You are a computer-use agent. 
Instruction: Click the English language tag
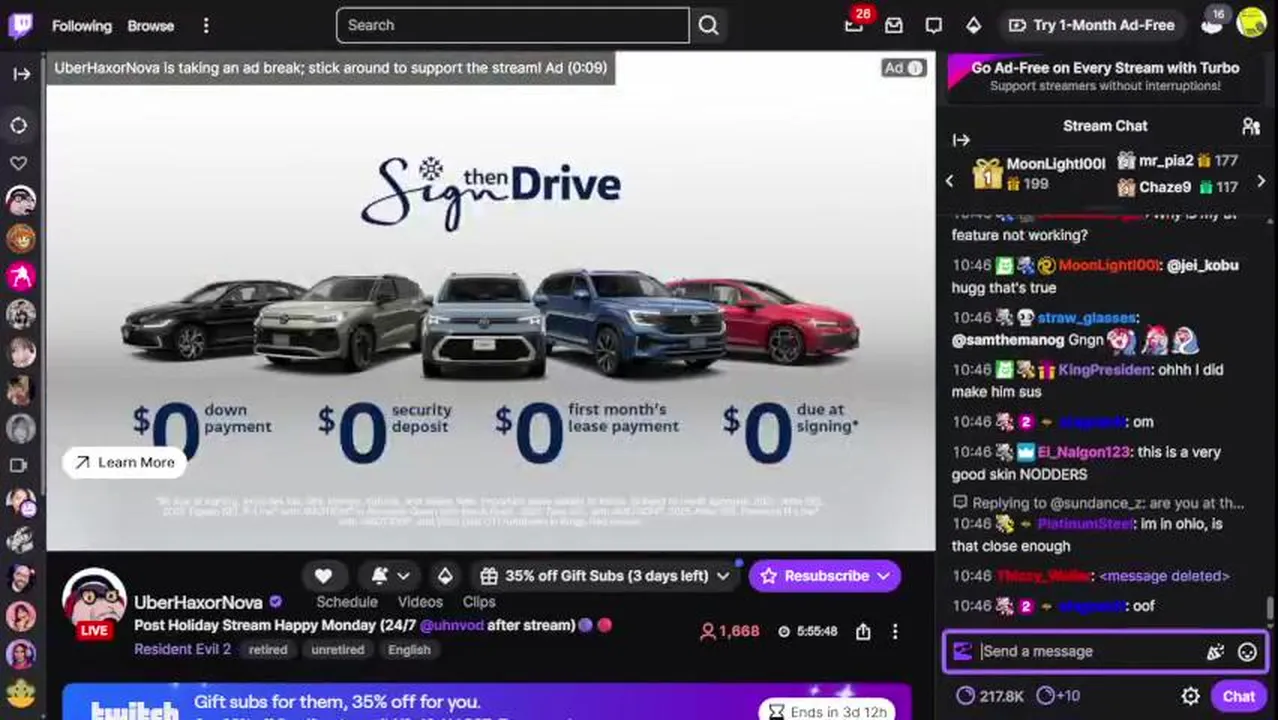409,650
